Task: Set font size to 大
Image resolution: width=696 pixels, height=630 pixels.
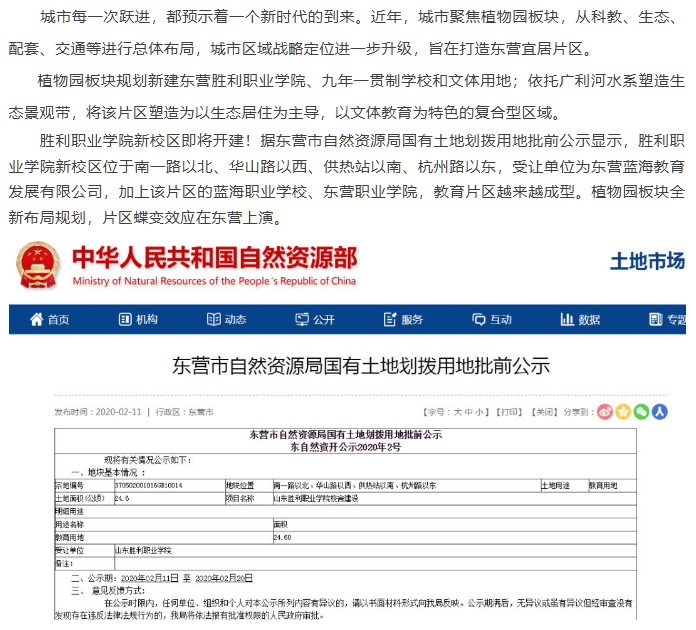Action: pyautogui.click(x=458, y=412)
